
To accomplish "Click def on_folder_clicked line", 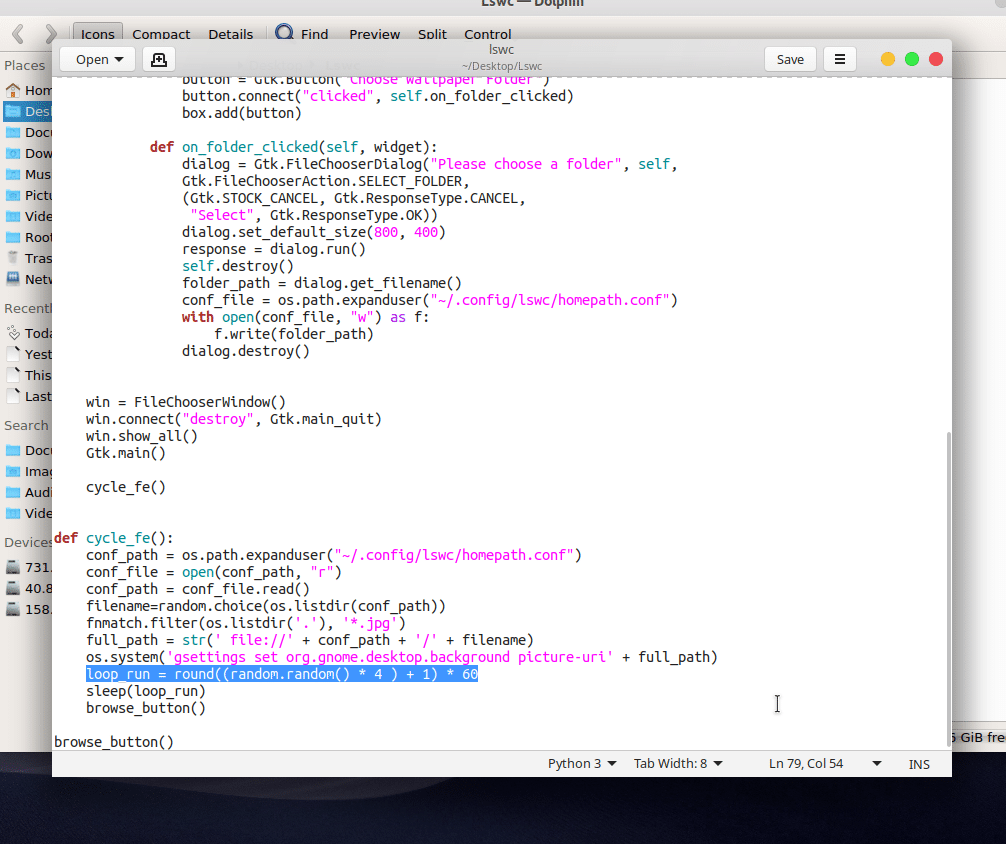I will coord(293,147).
